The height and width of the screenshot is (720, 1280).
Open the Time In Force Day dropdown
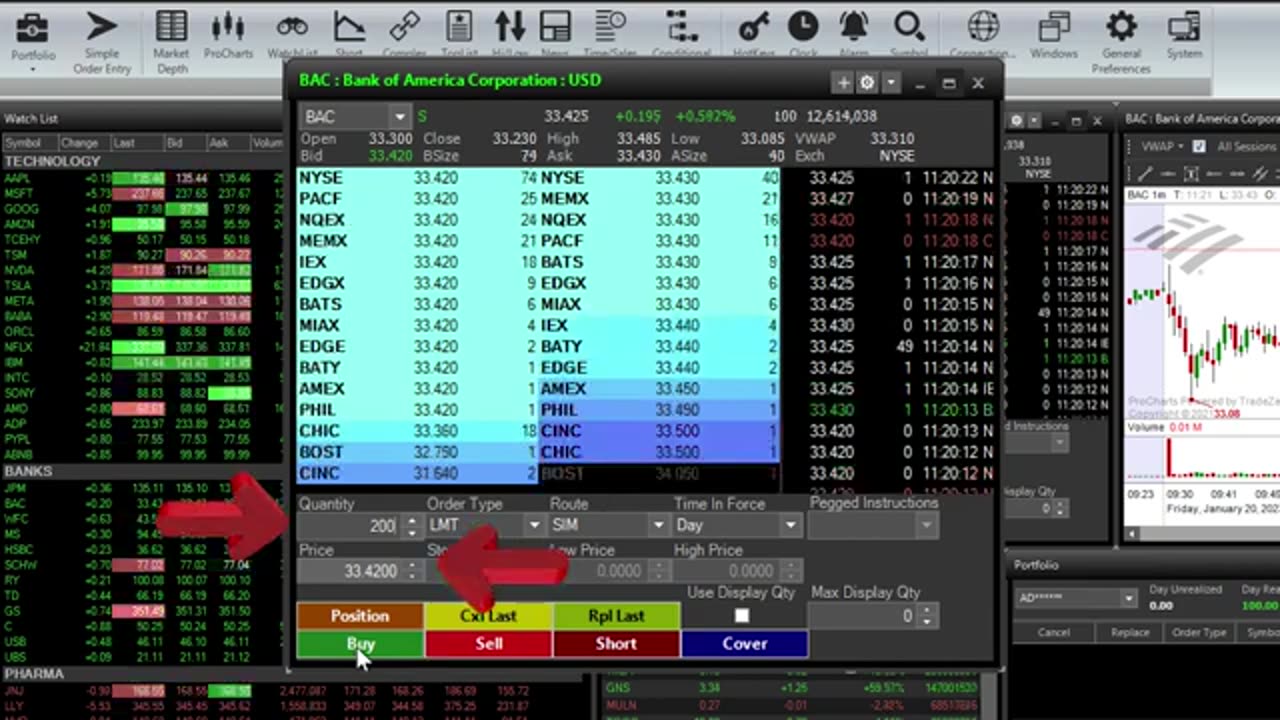791,525
